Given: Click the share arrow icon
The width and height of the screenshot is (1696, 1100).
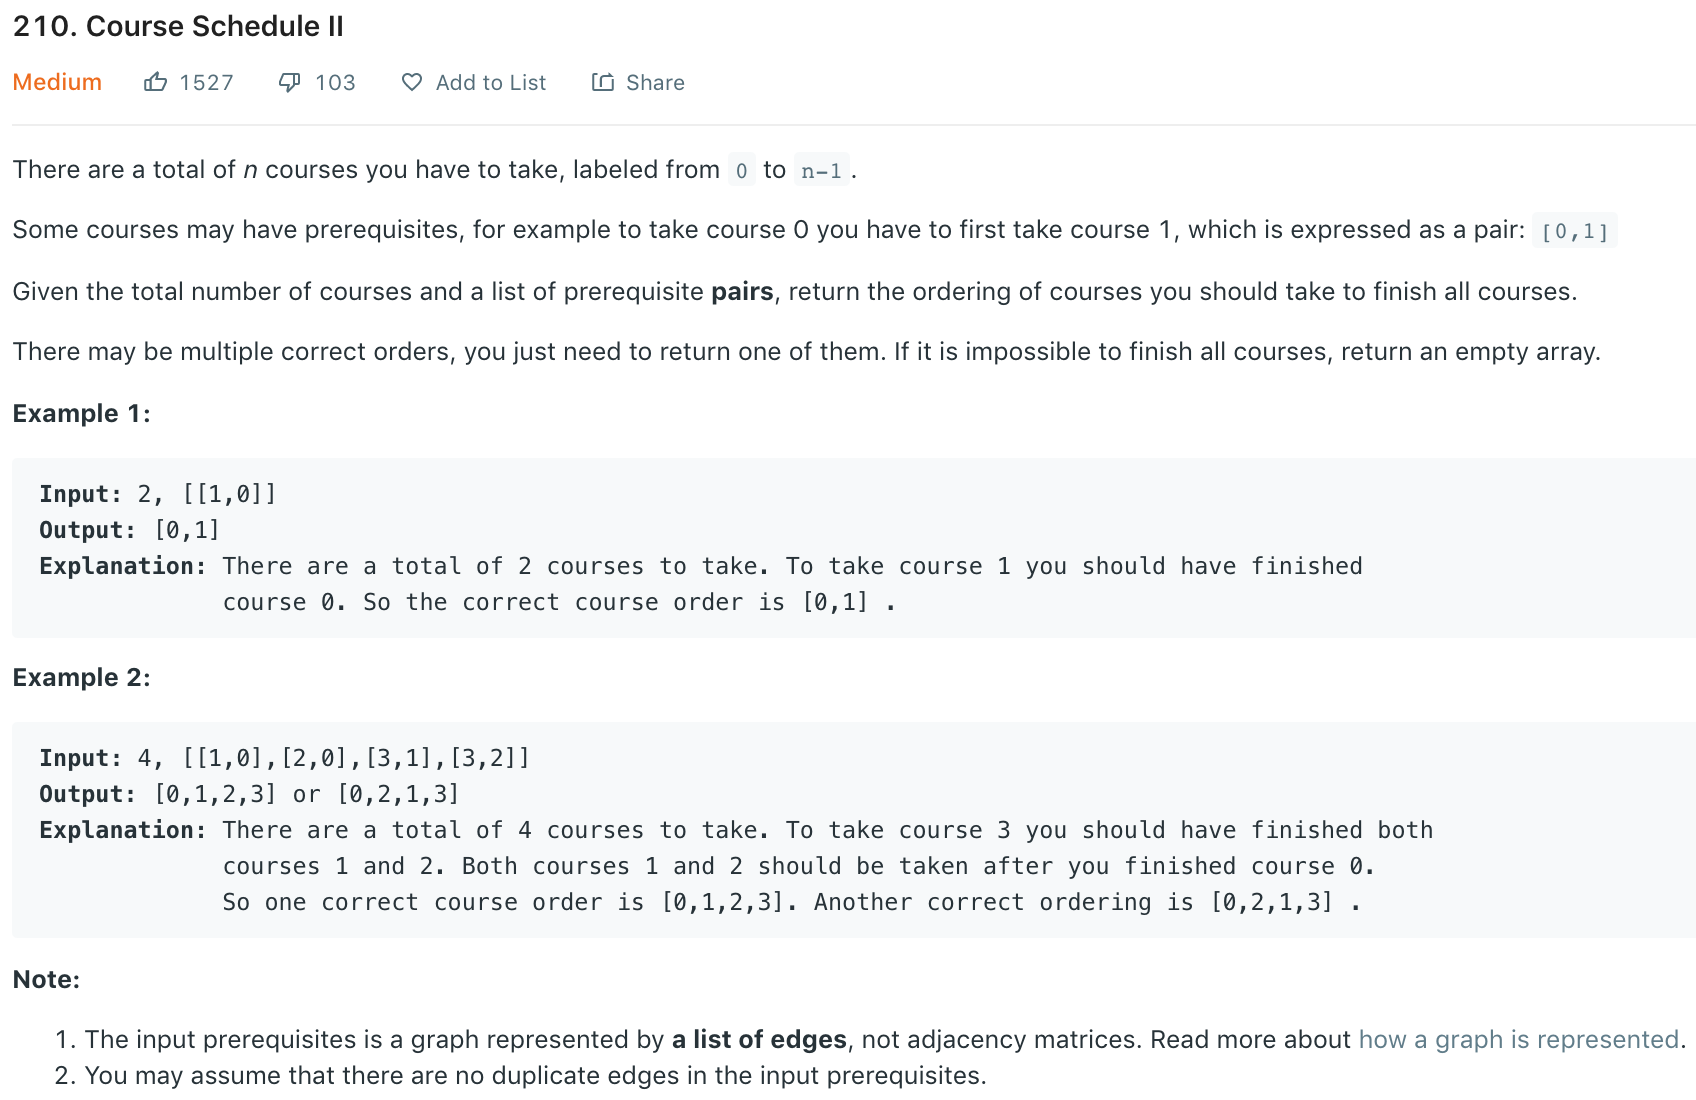Looking at the screenshot, I should 603,82.
